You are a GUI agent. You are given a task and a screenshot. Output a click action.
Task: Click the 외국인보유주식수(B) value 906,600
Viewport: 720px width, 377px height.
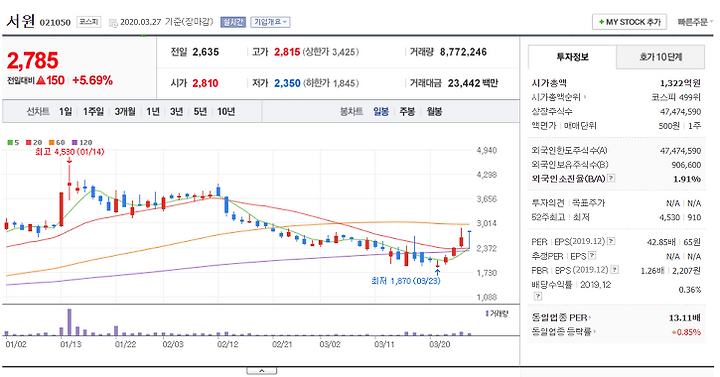[686, 164]
